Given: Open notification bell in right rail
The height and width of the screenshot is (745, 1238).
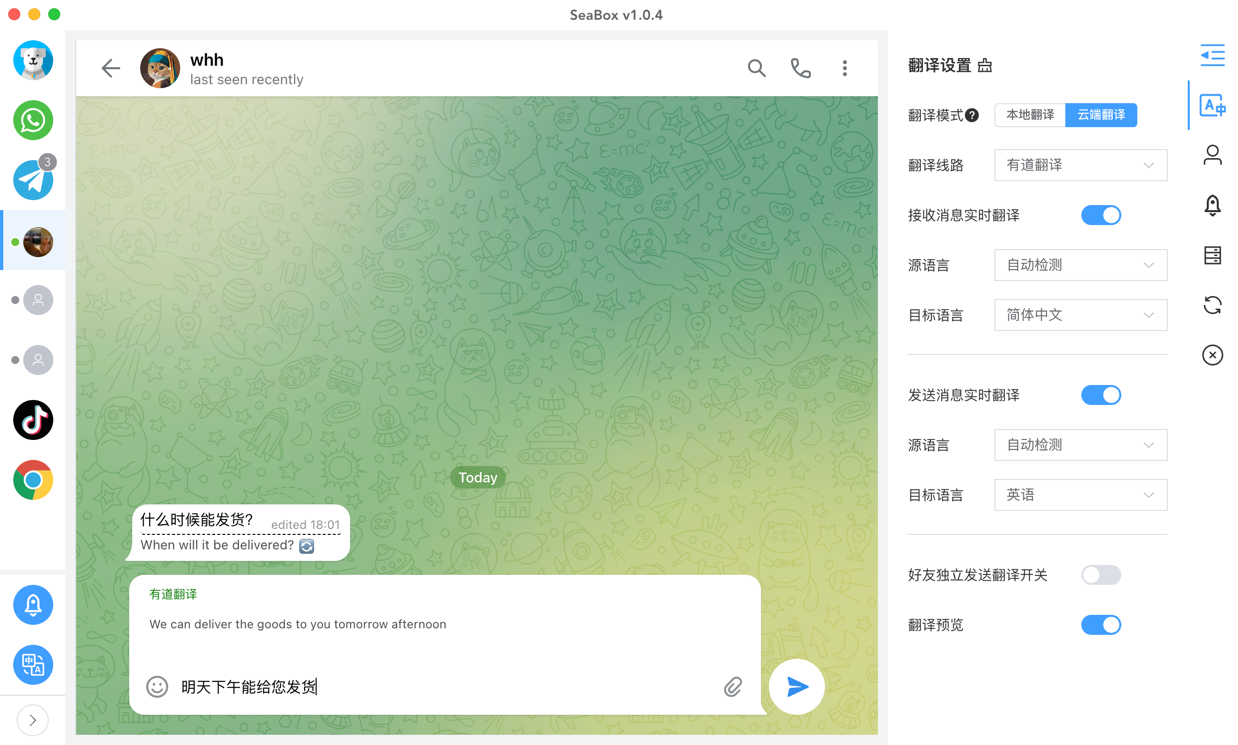Looking at the screenshot, I should 1212,205.
